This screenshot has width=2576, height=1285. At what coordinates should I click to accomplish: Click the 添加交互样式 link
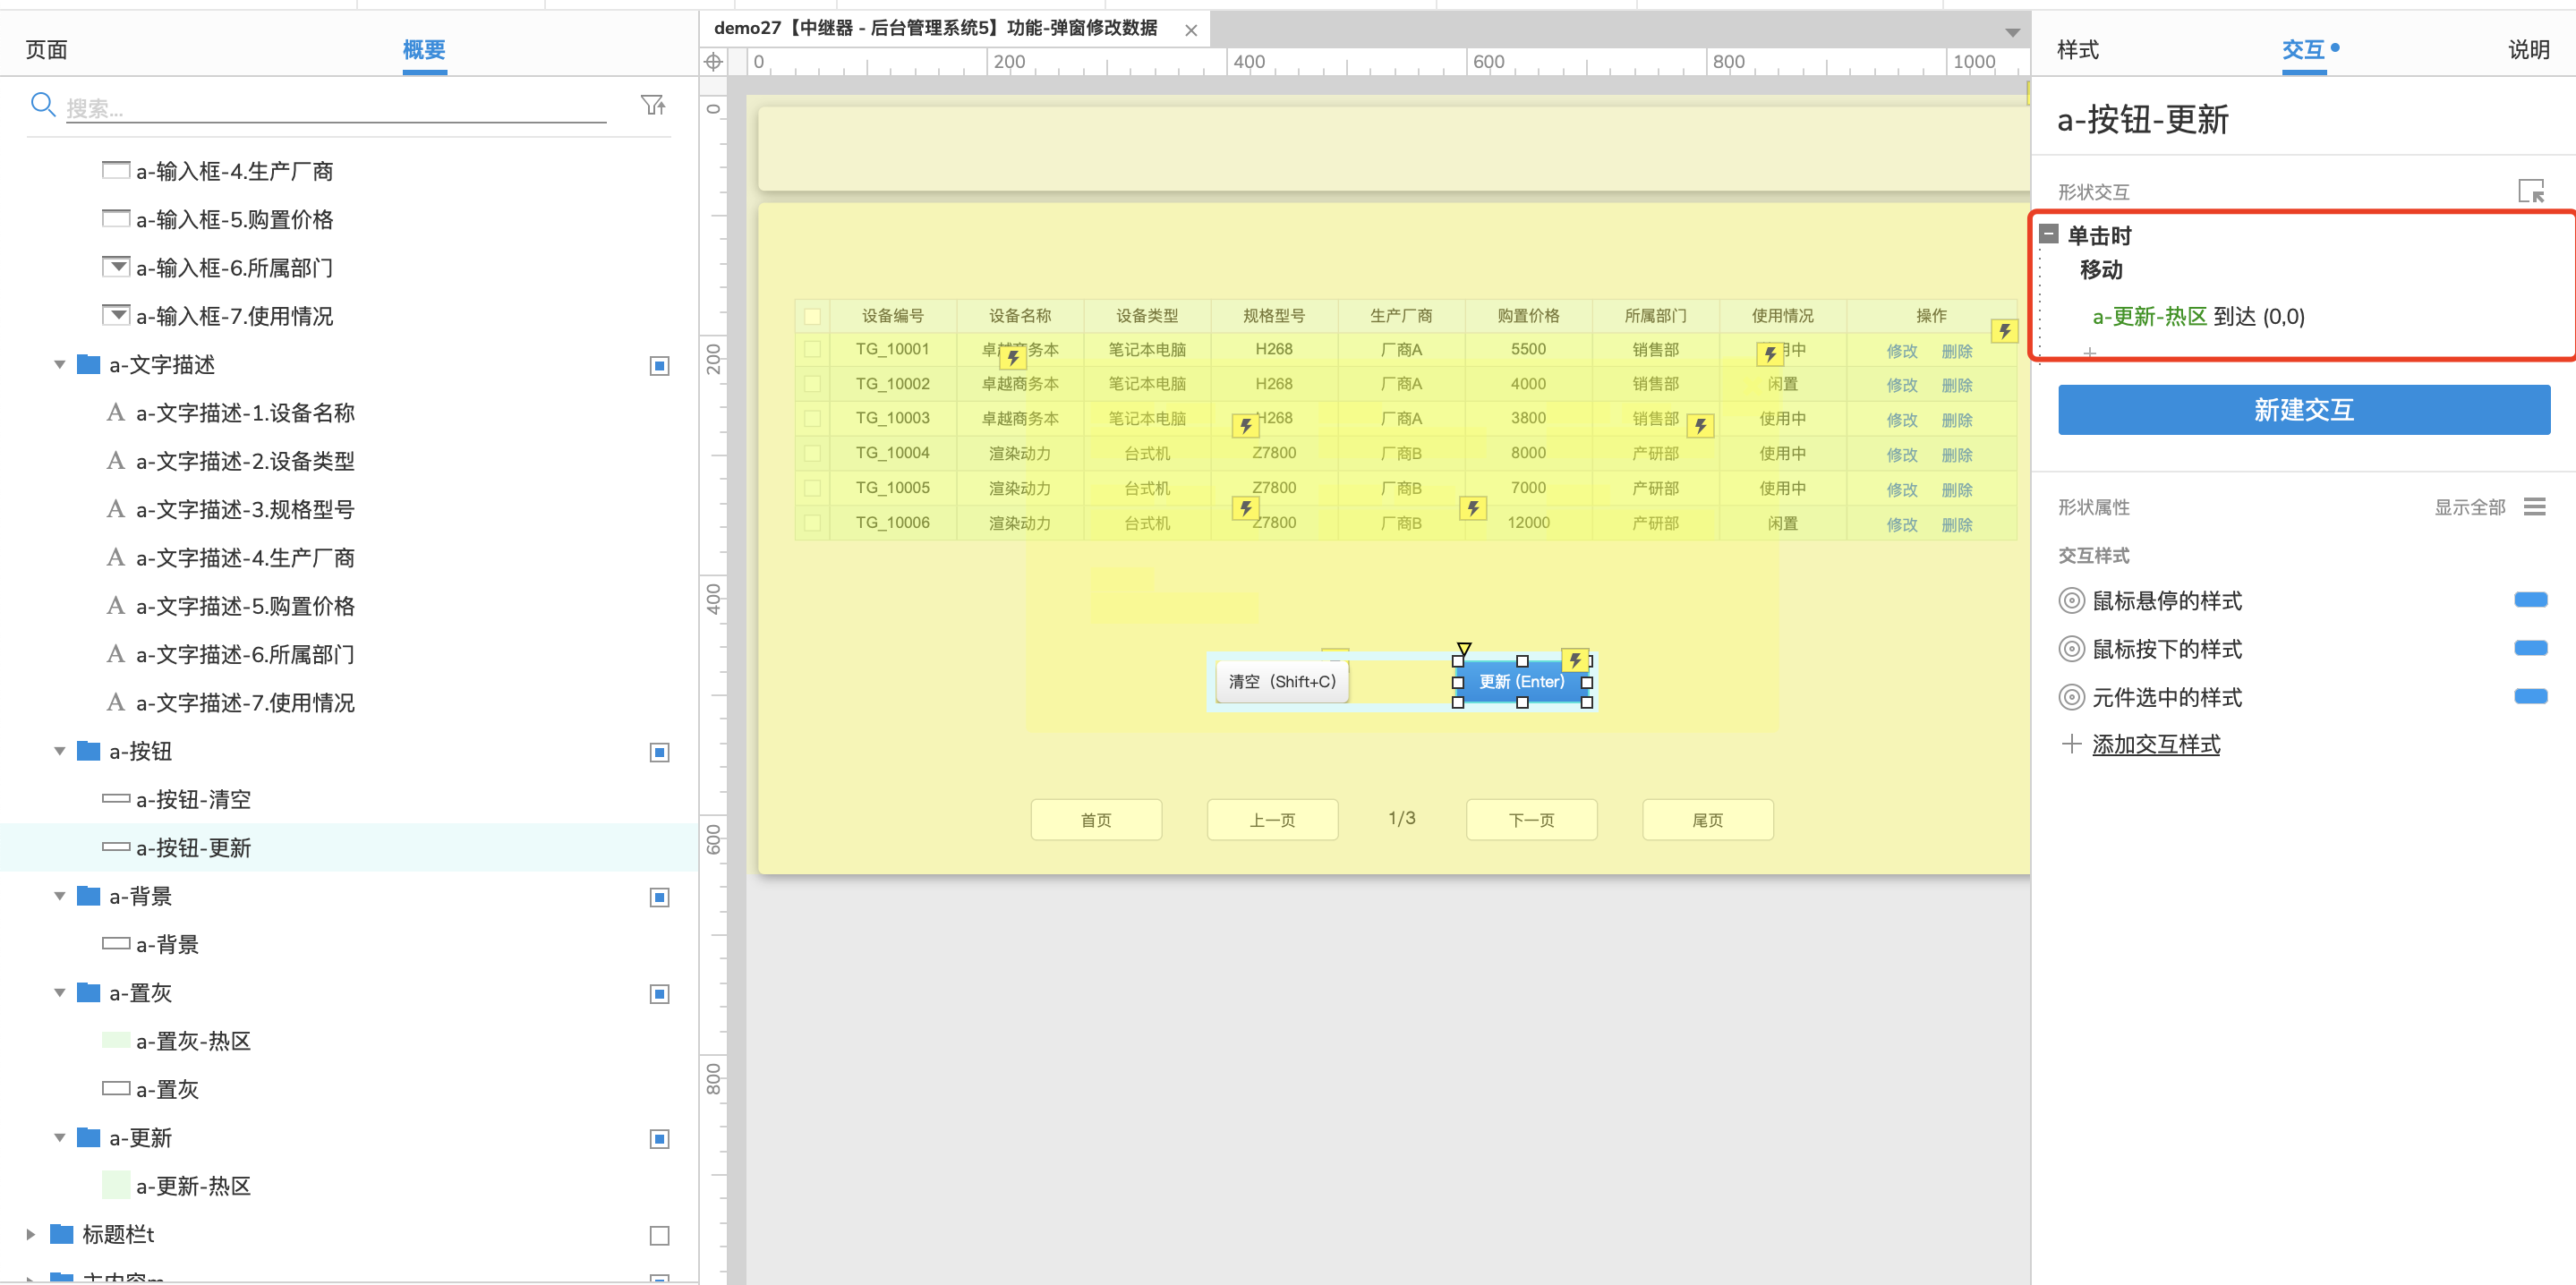pyautogui.click(x=2155, y=745)
